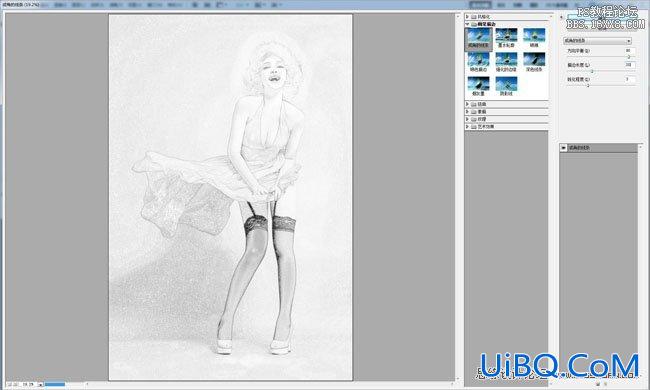650x390 pixels.
Task: Hide the filter thumbnails with the collapse arrow
Action: pyautogui.click(x=561, y=17)
